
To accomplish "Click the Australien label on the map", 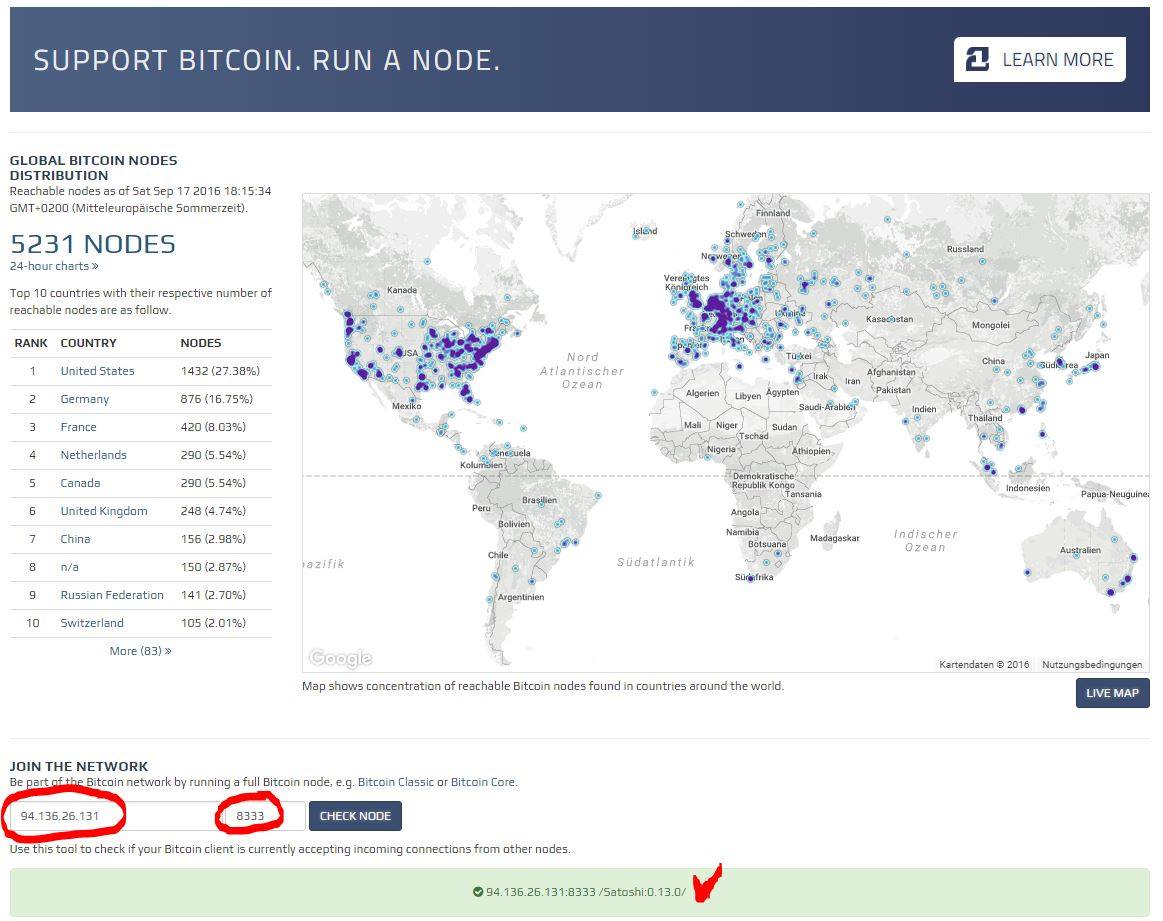I will 1080,550.
